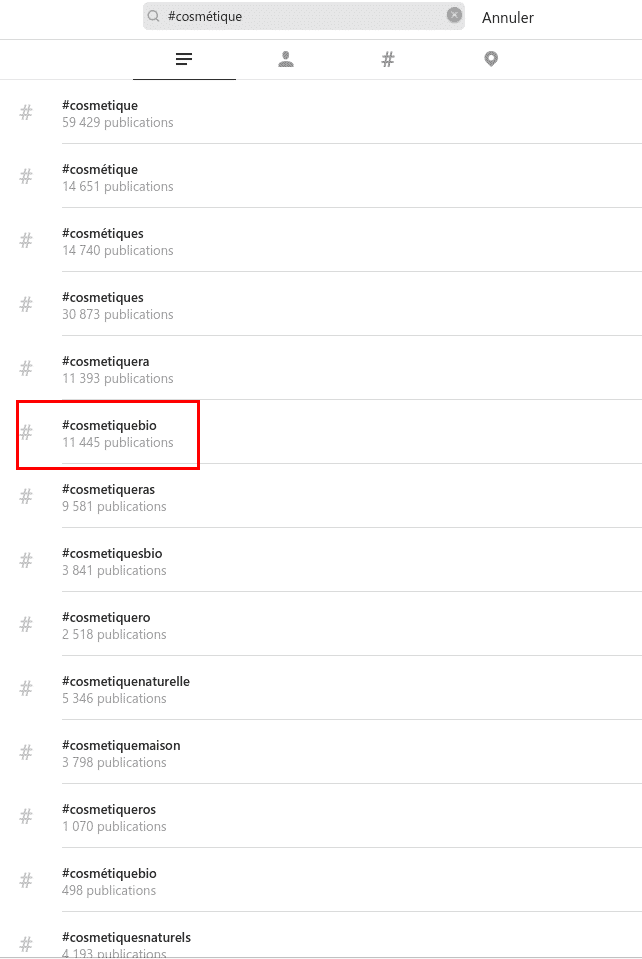Select the Hashtags tab icon

tap(388, 60)
